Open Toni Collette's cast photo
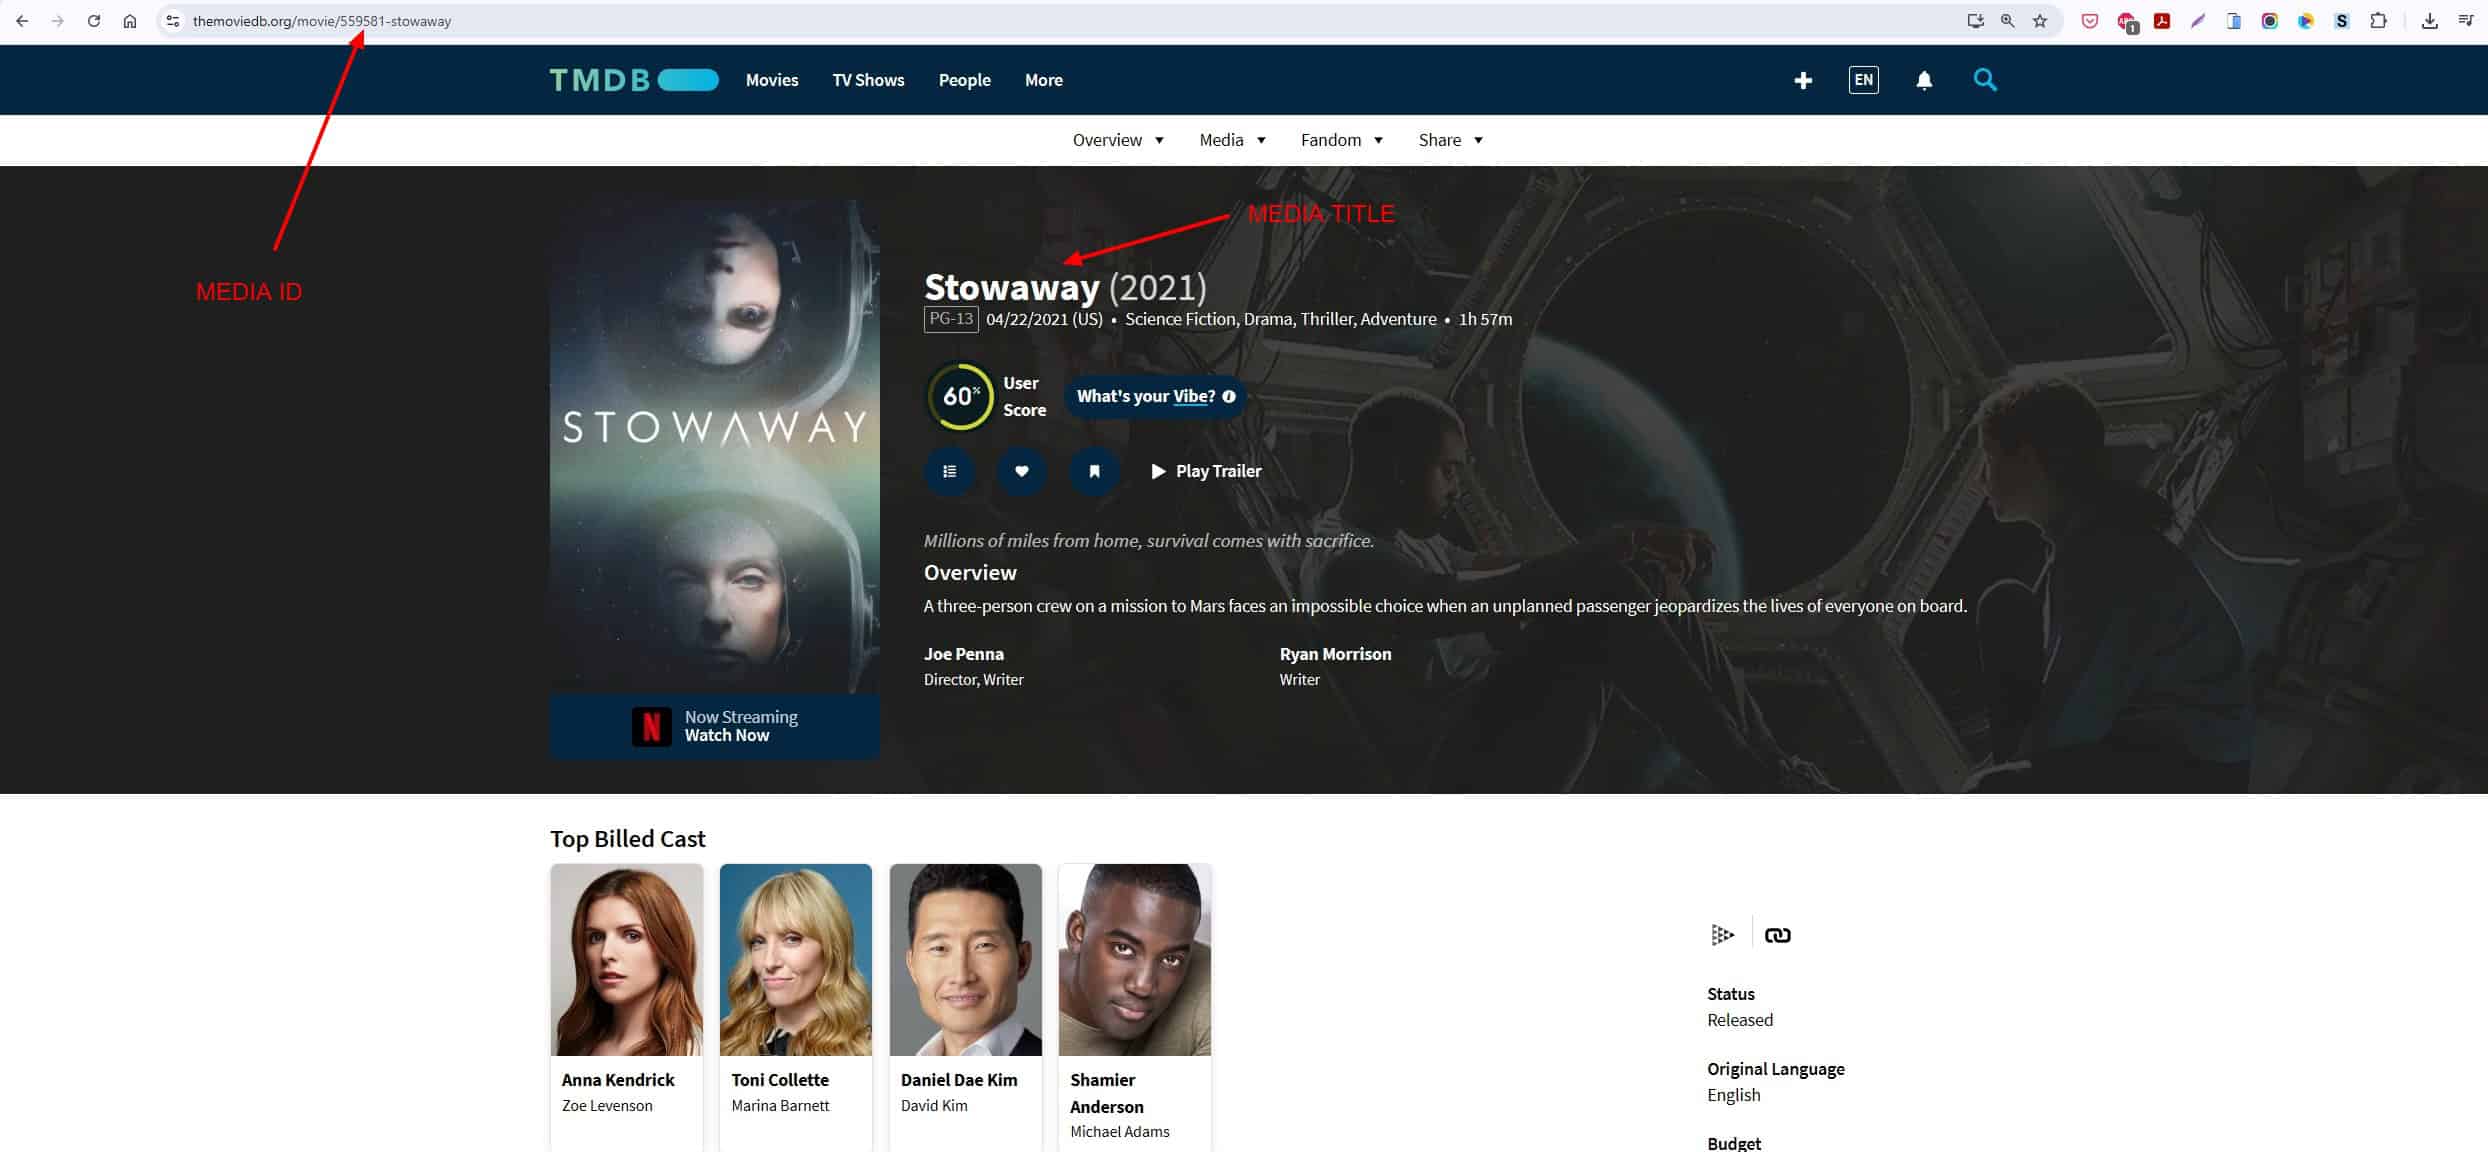Viewport: 2488px width, 1152px height. tap(796, 960)
